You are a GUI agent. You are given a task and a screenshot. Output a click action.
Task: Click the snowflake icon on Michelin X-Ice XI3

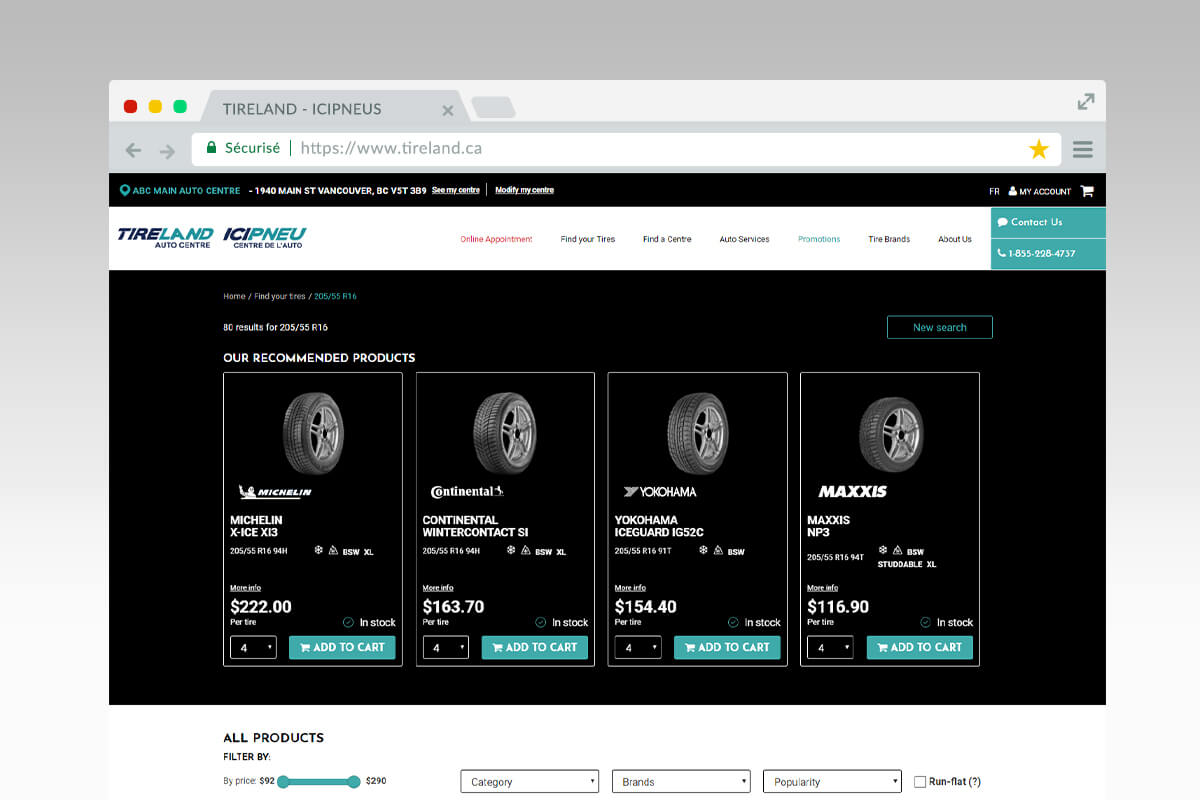tap(319, 550)
